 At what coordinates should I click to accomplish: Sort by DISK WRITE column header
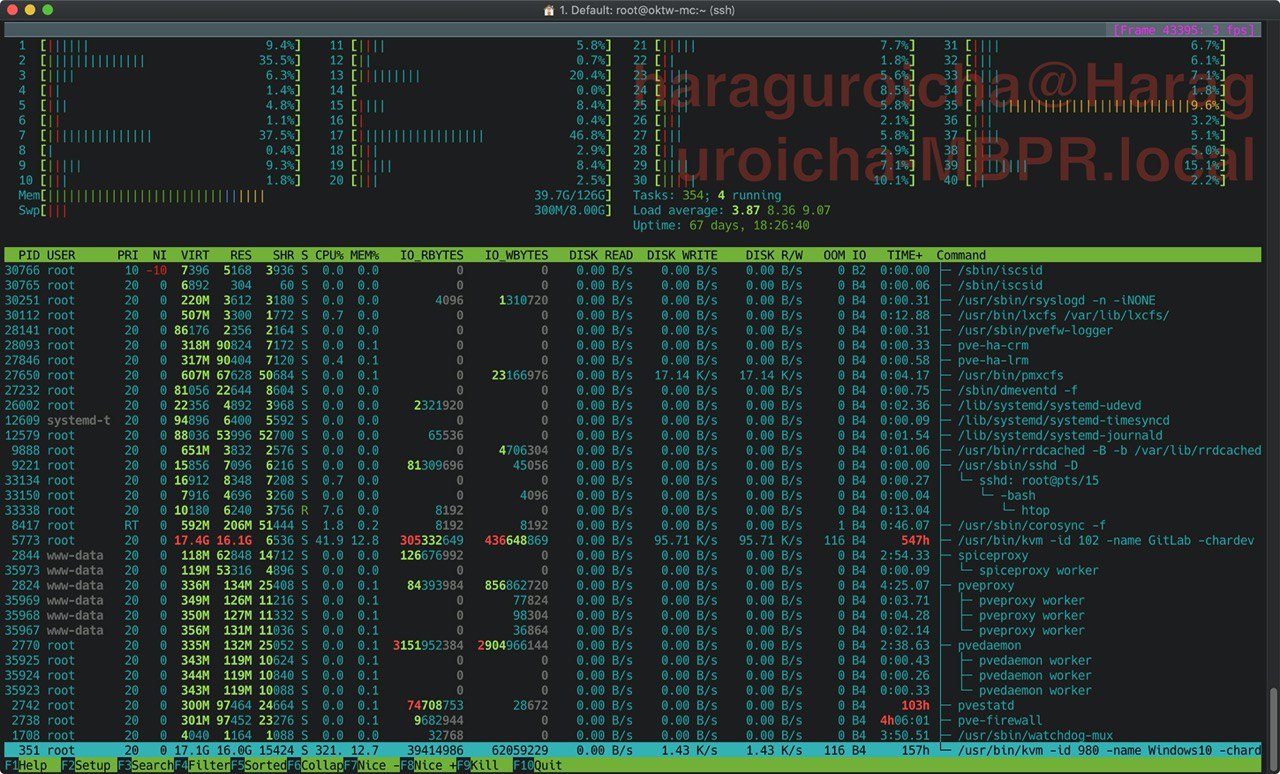(682, 255)
